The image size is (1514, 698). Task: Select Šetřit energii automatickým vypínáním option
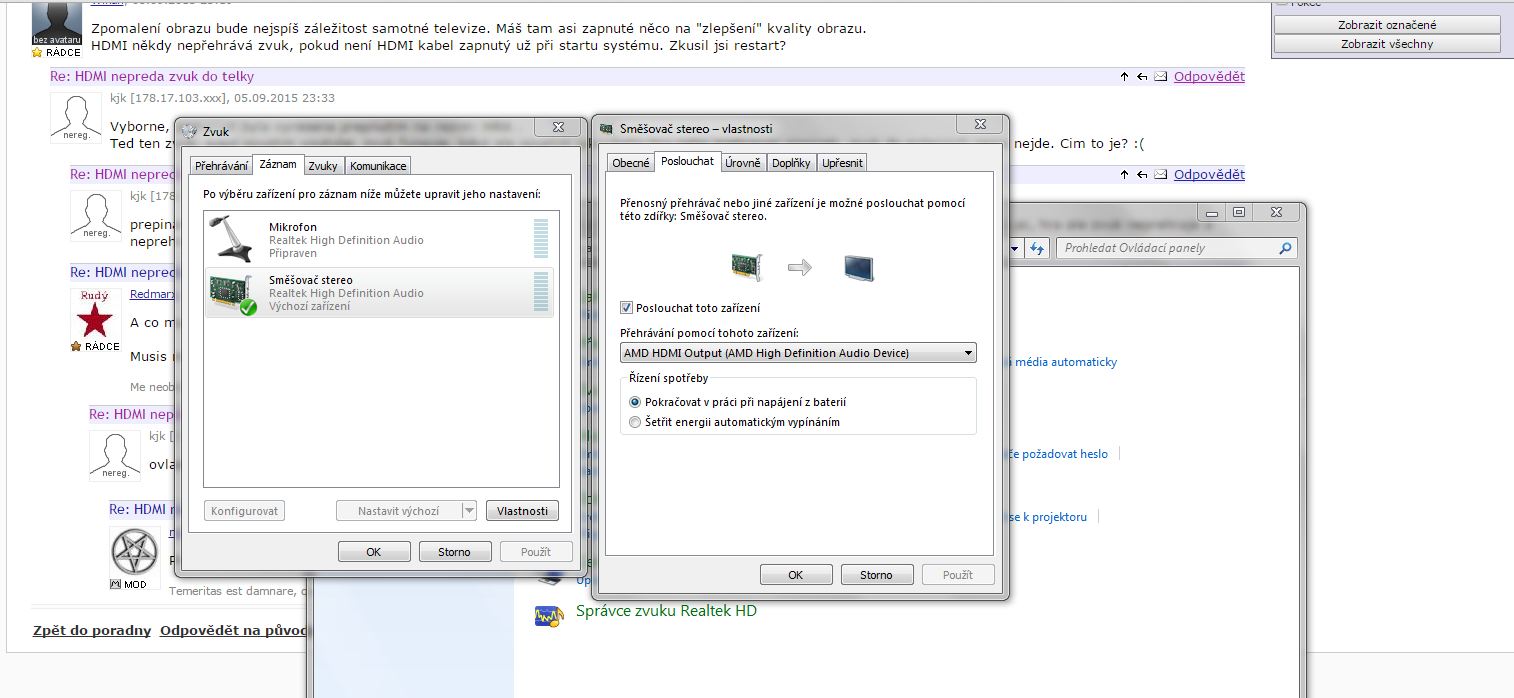pyautogui.click(x=635, y=422)
